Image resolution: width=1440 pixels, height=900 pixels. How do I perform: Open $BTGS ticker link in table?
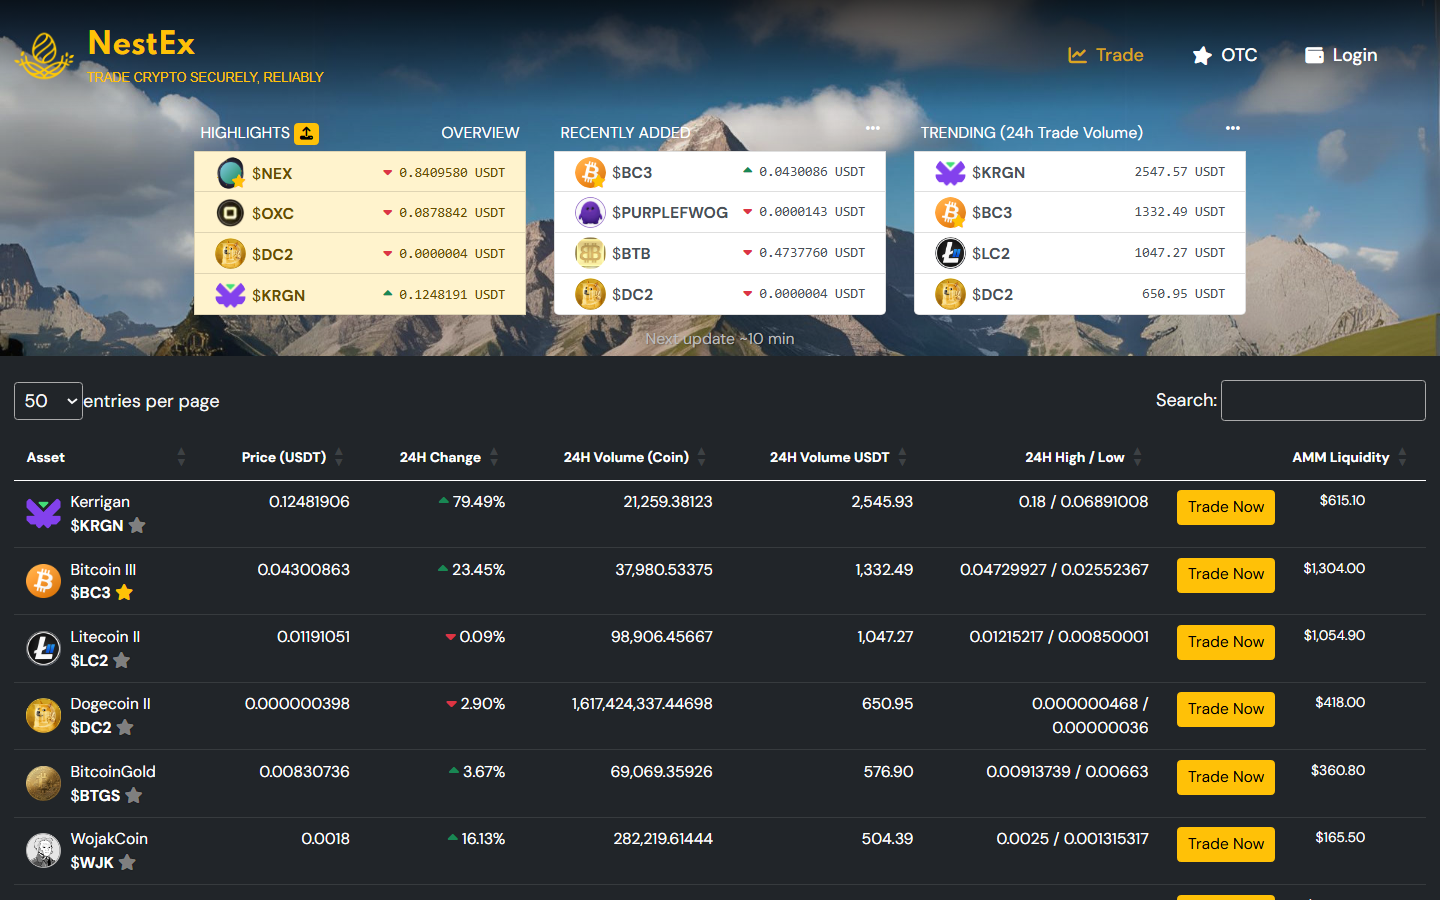click(95, 795)
